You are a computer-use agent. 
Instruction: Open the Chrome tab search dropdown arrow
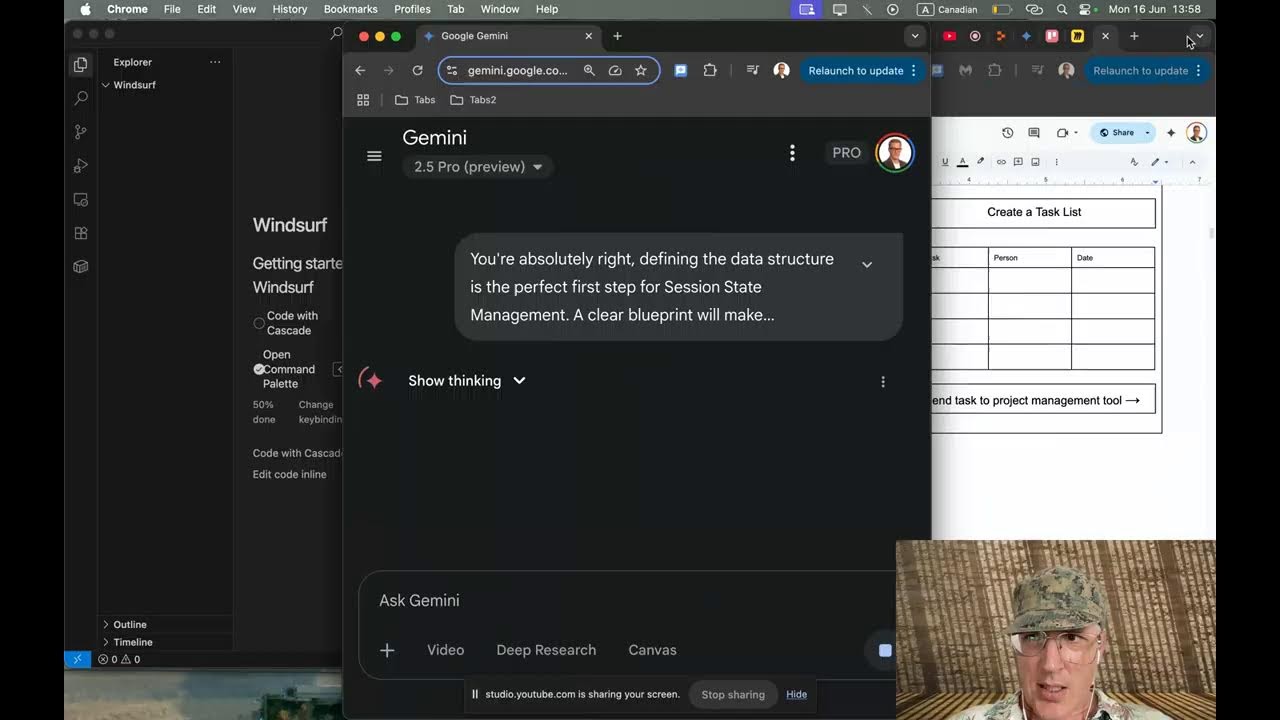point(915,36)
